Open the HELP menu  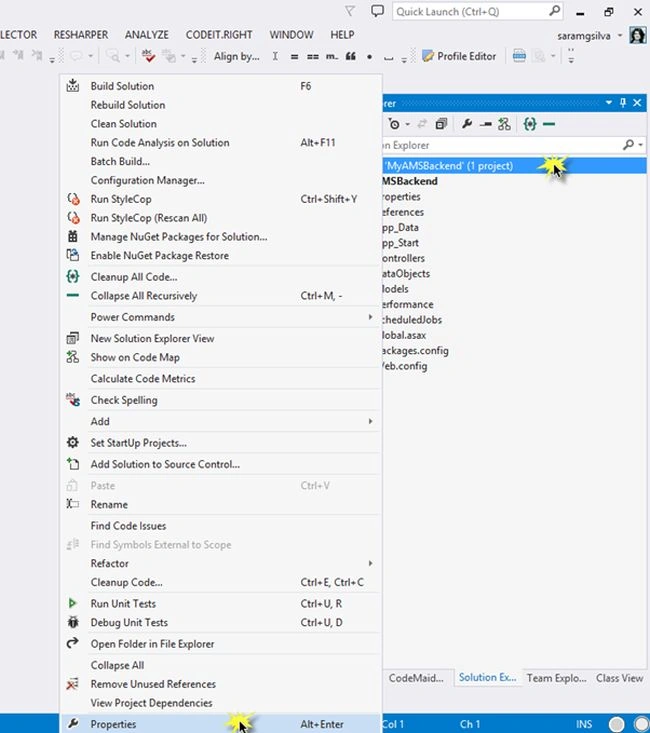tap(342, 35)
